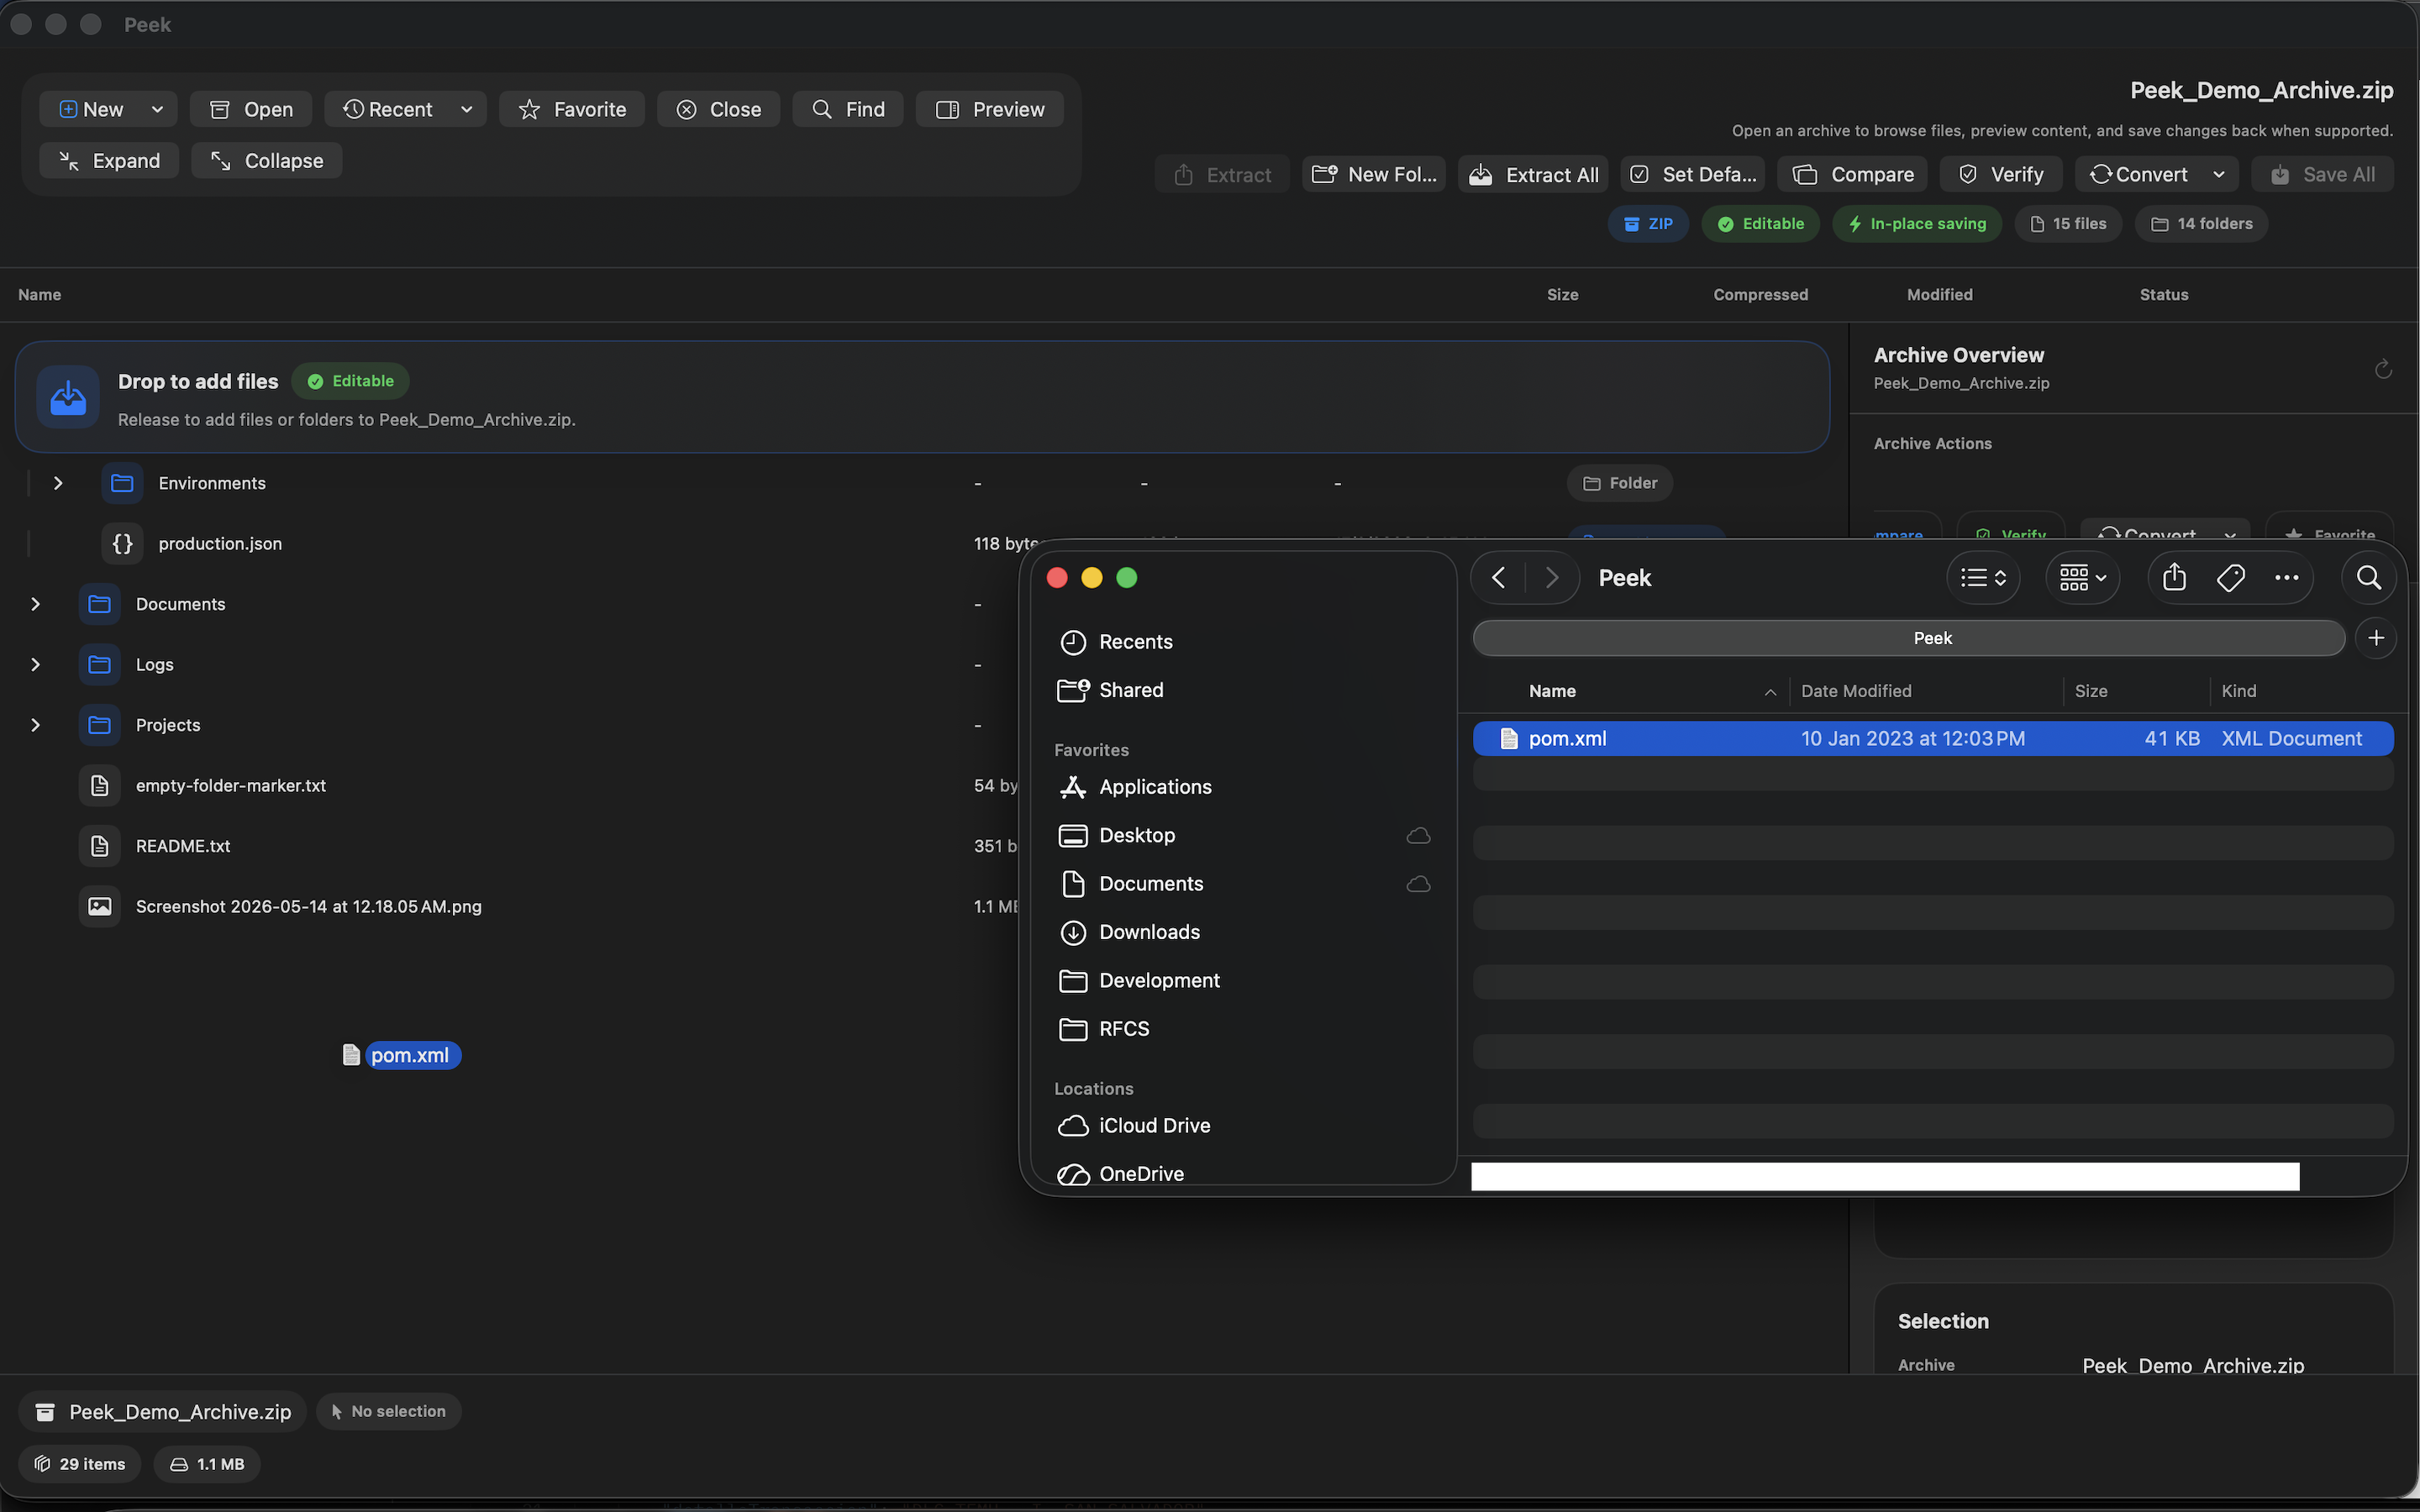The width and height of the screenshot is (2420, 1512).
Task: Click the refresh icon in Archive Overview
Action: [x=2383, y=369]
